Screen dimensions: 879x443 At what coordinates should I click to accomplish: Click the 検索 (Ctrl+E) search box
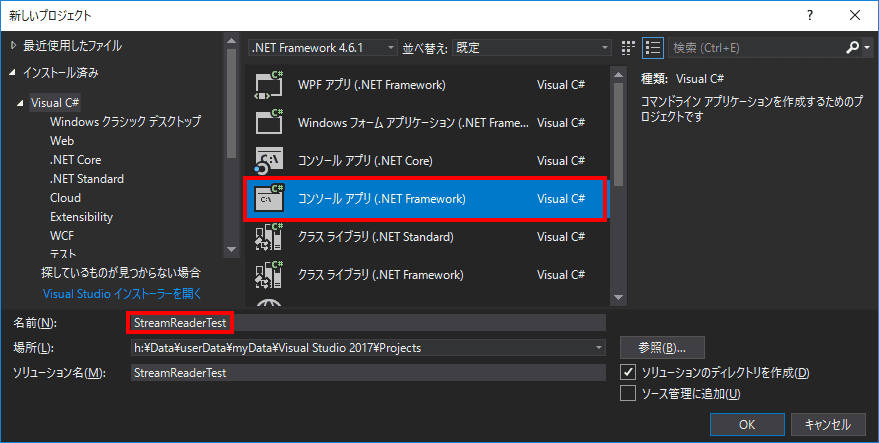(757, 48)
